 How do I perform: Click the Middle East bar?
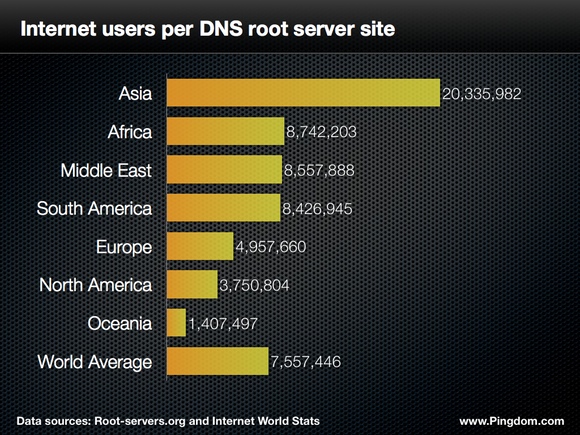pyautogui.click(x=225, y=169)
